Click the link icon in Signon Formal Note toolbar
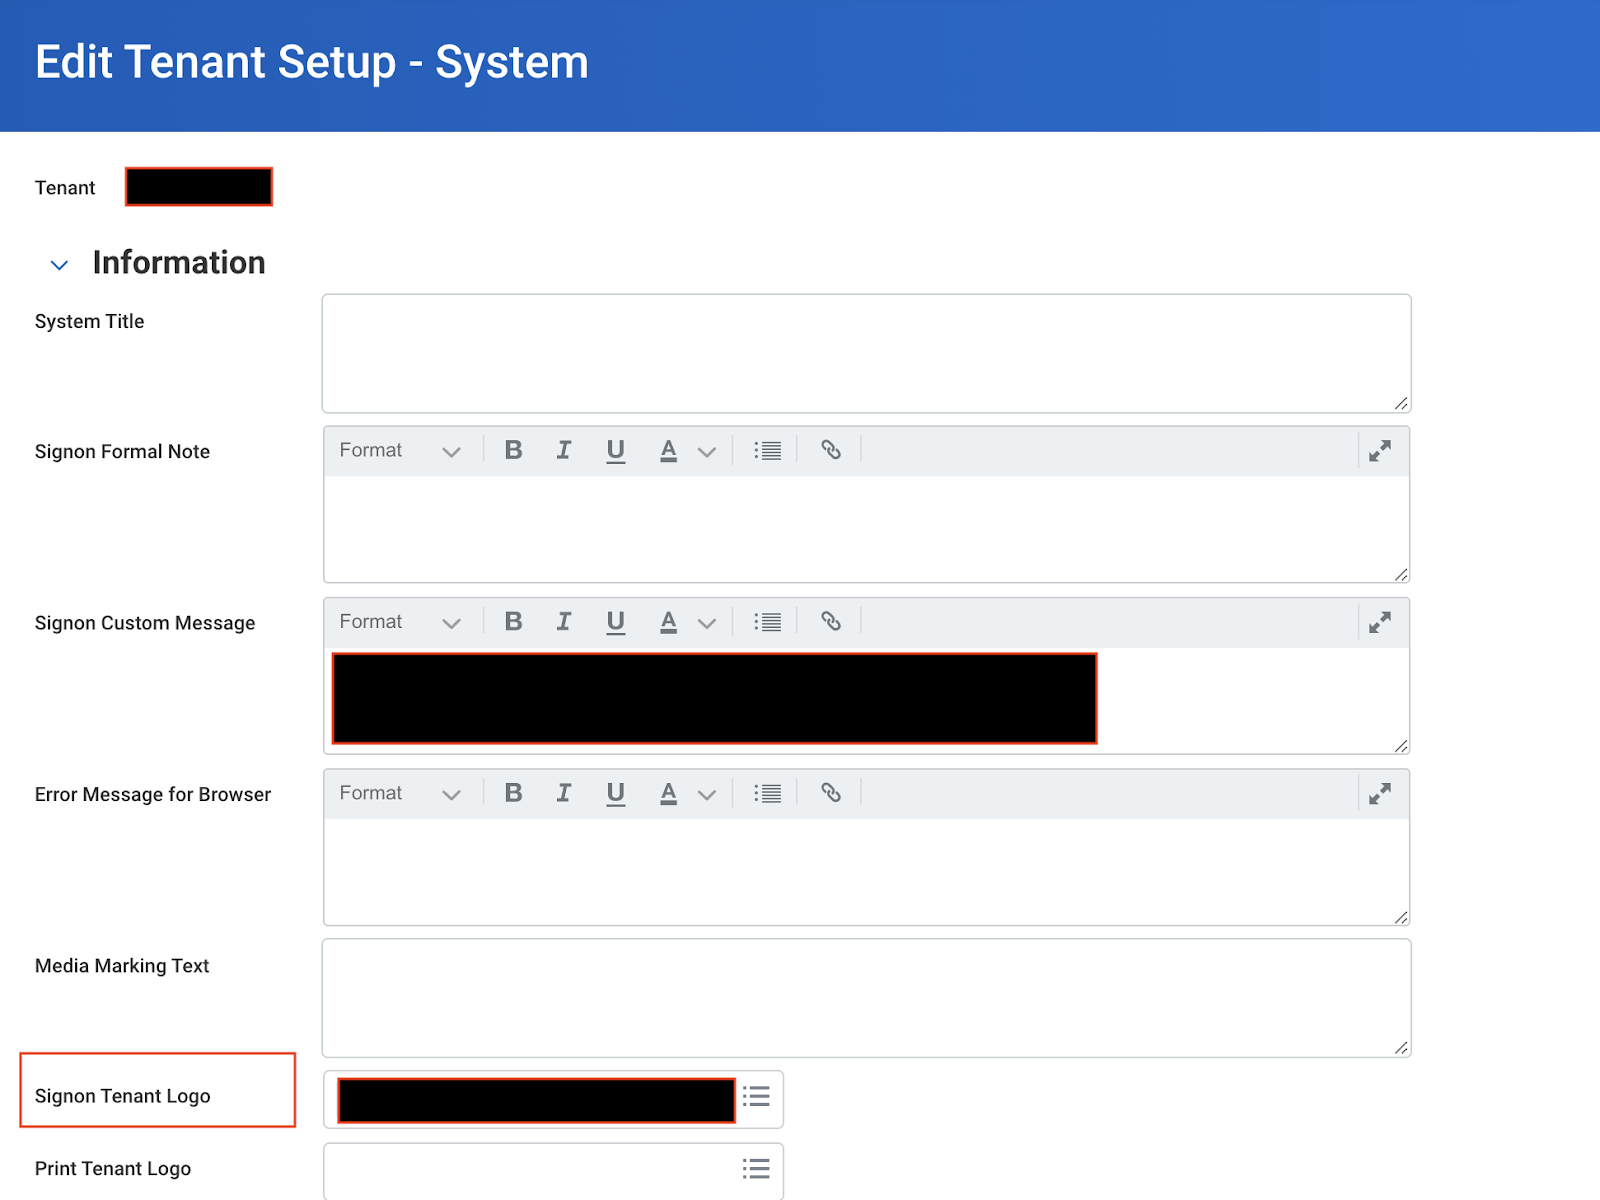The image size is (1600, 1200). [830, 450]
